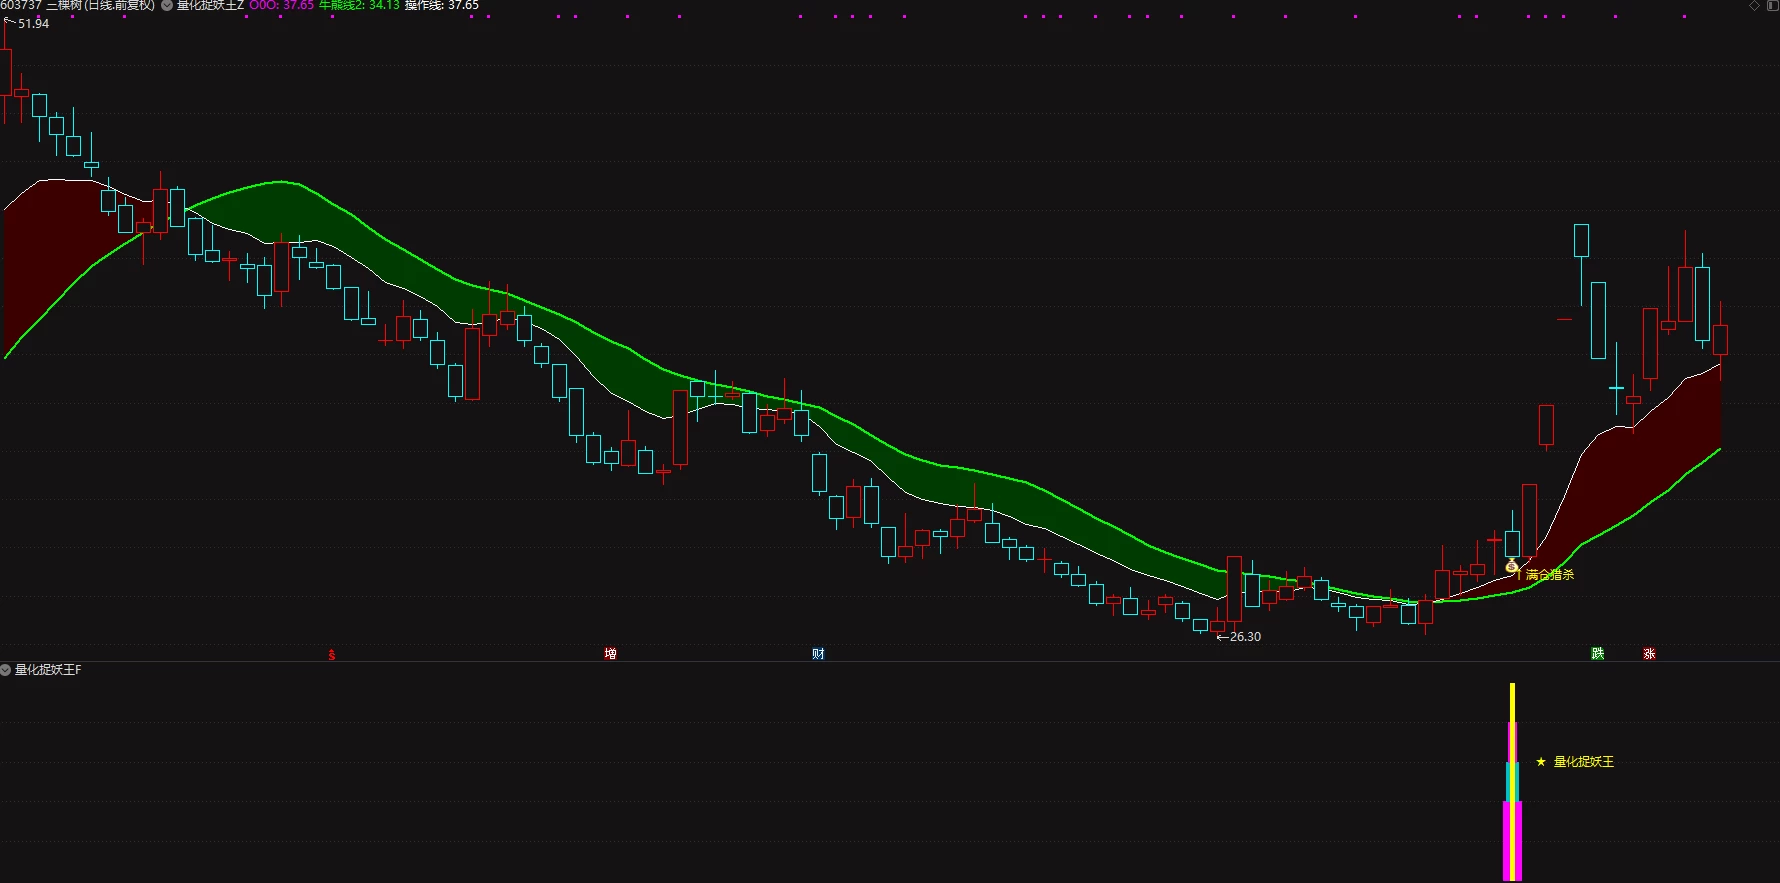Click the magenta OOO: 37.65 value
The image size is (1780, 883).
(x=281, y=5)
